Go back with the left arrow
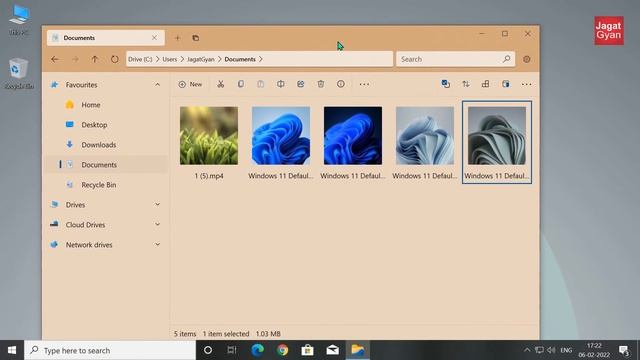Screen dimensions: 640x360 coord(55,59)
